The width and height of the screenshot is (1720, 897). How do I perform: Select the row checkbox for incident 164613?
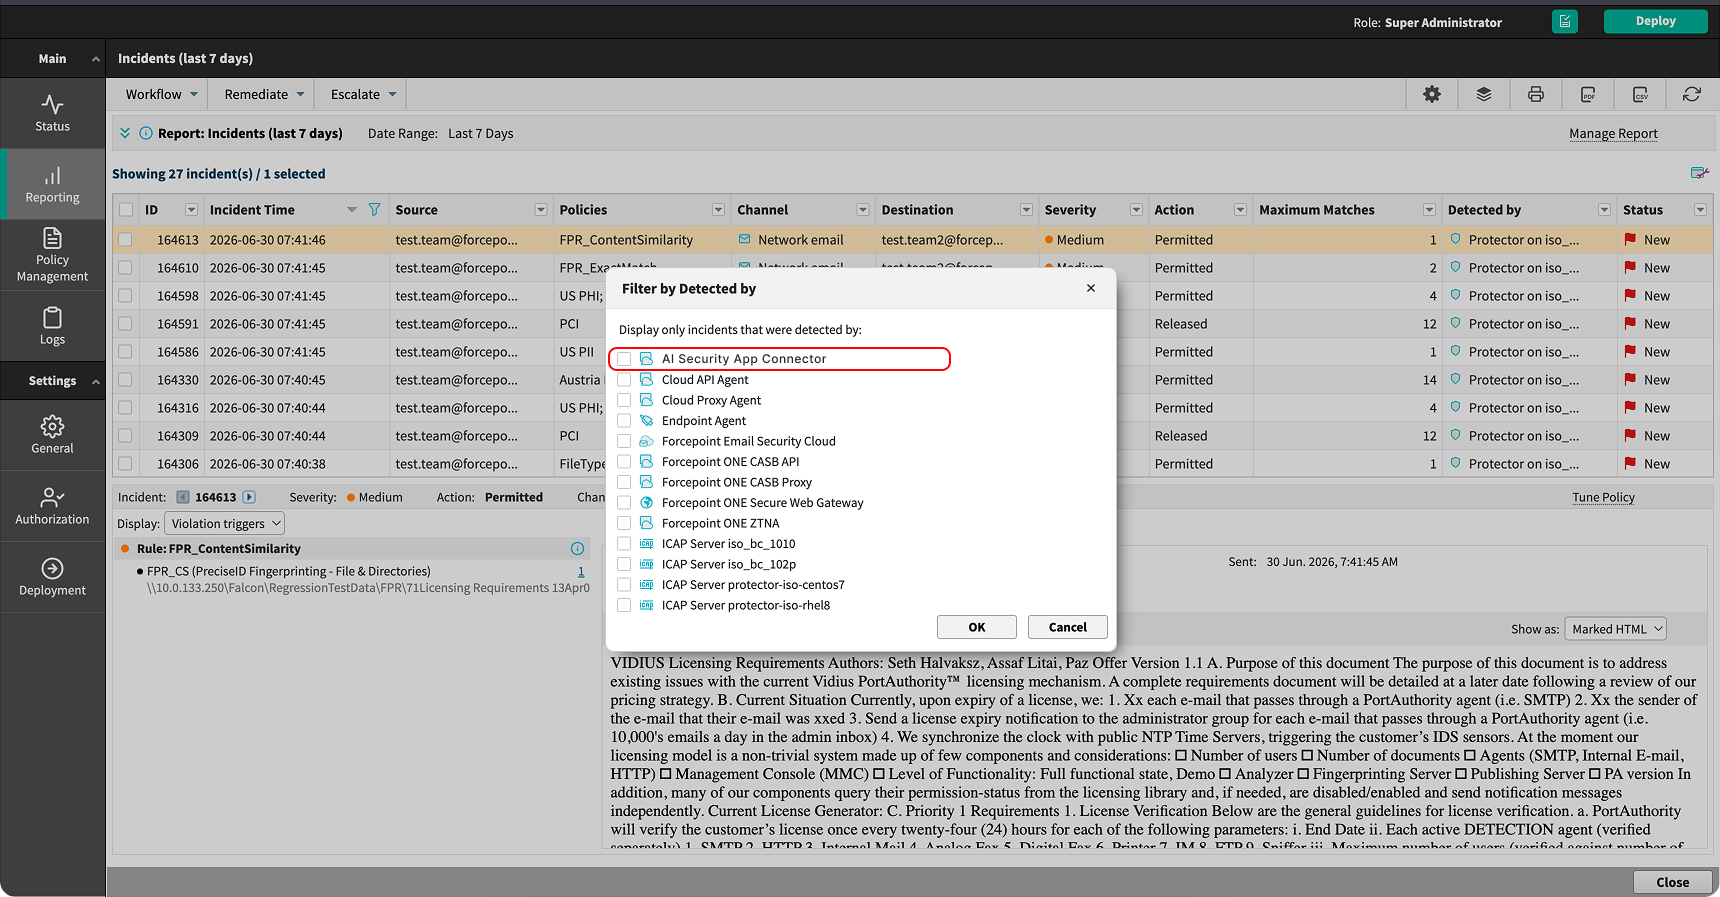pos(125,240)
